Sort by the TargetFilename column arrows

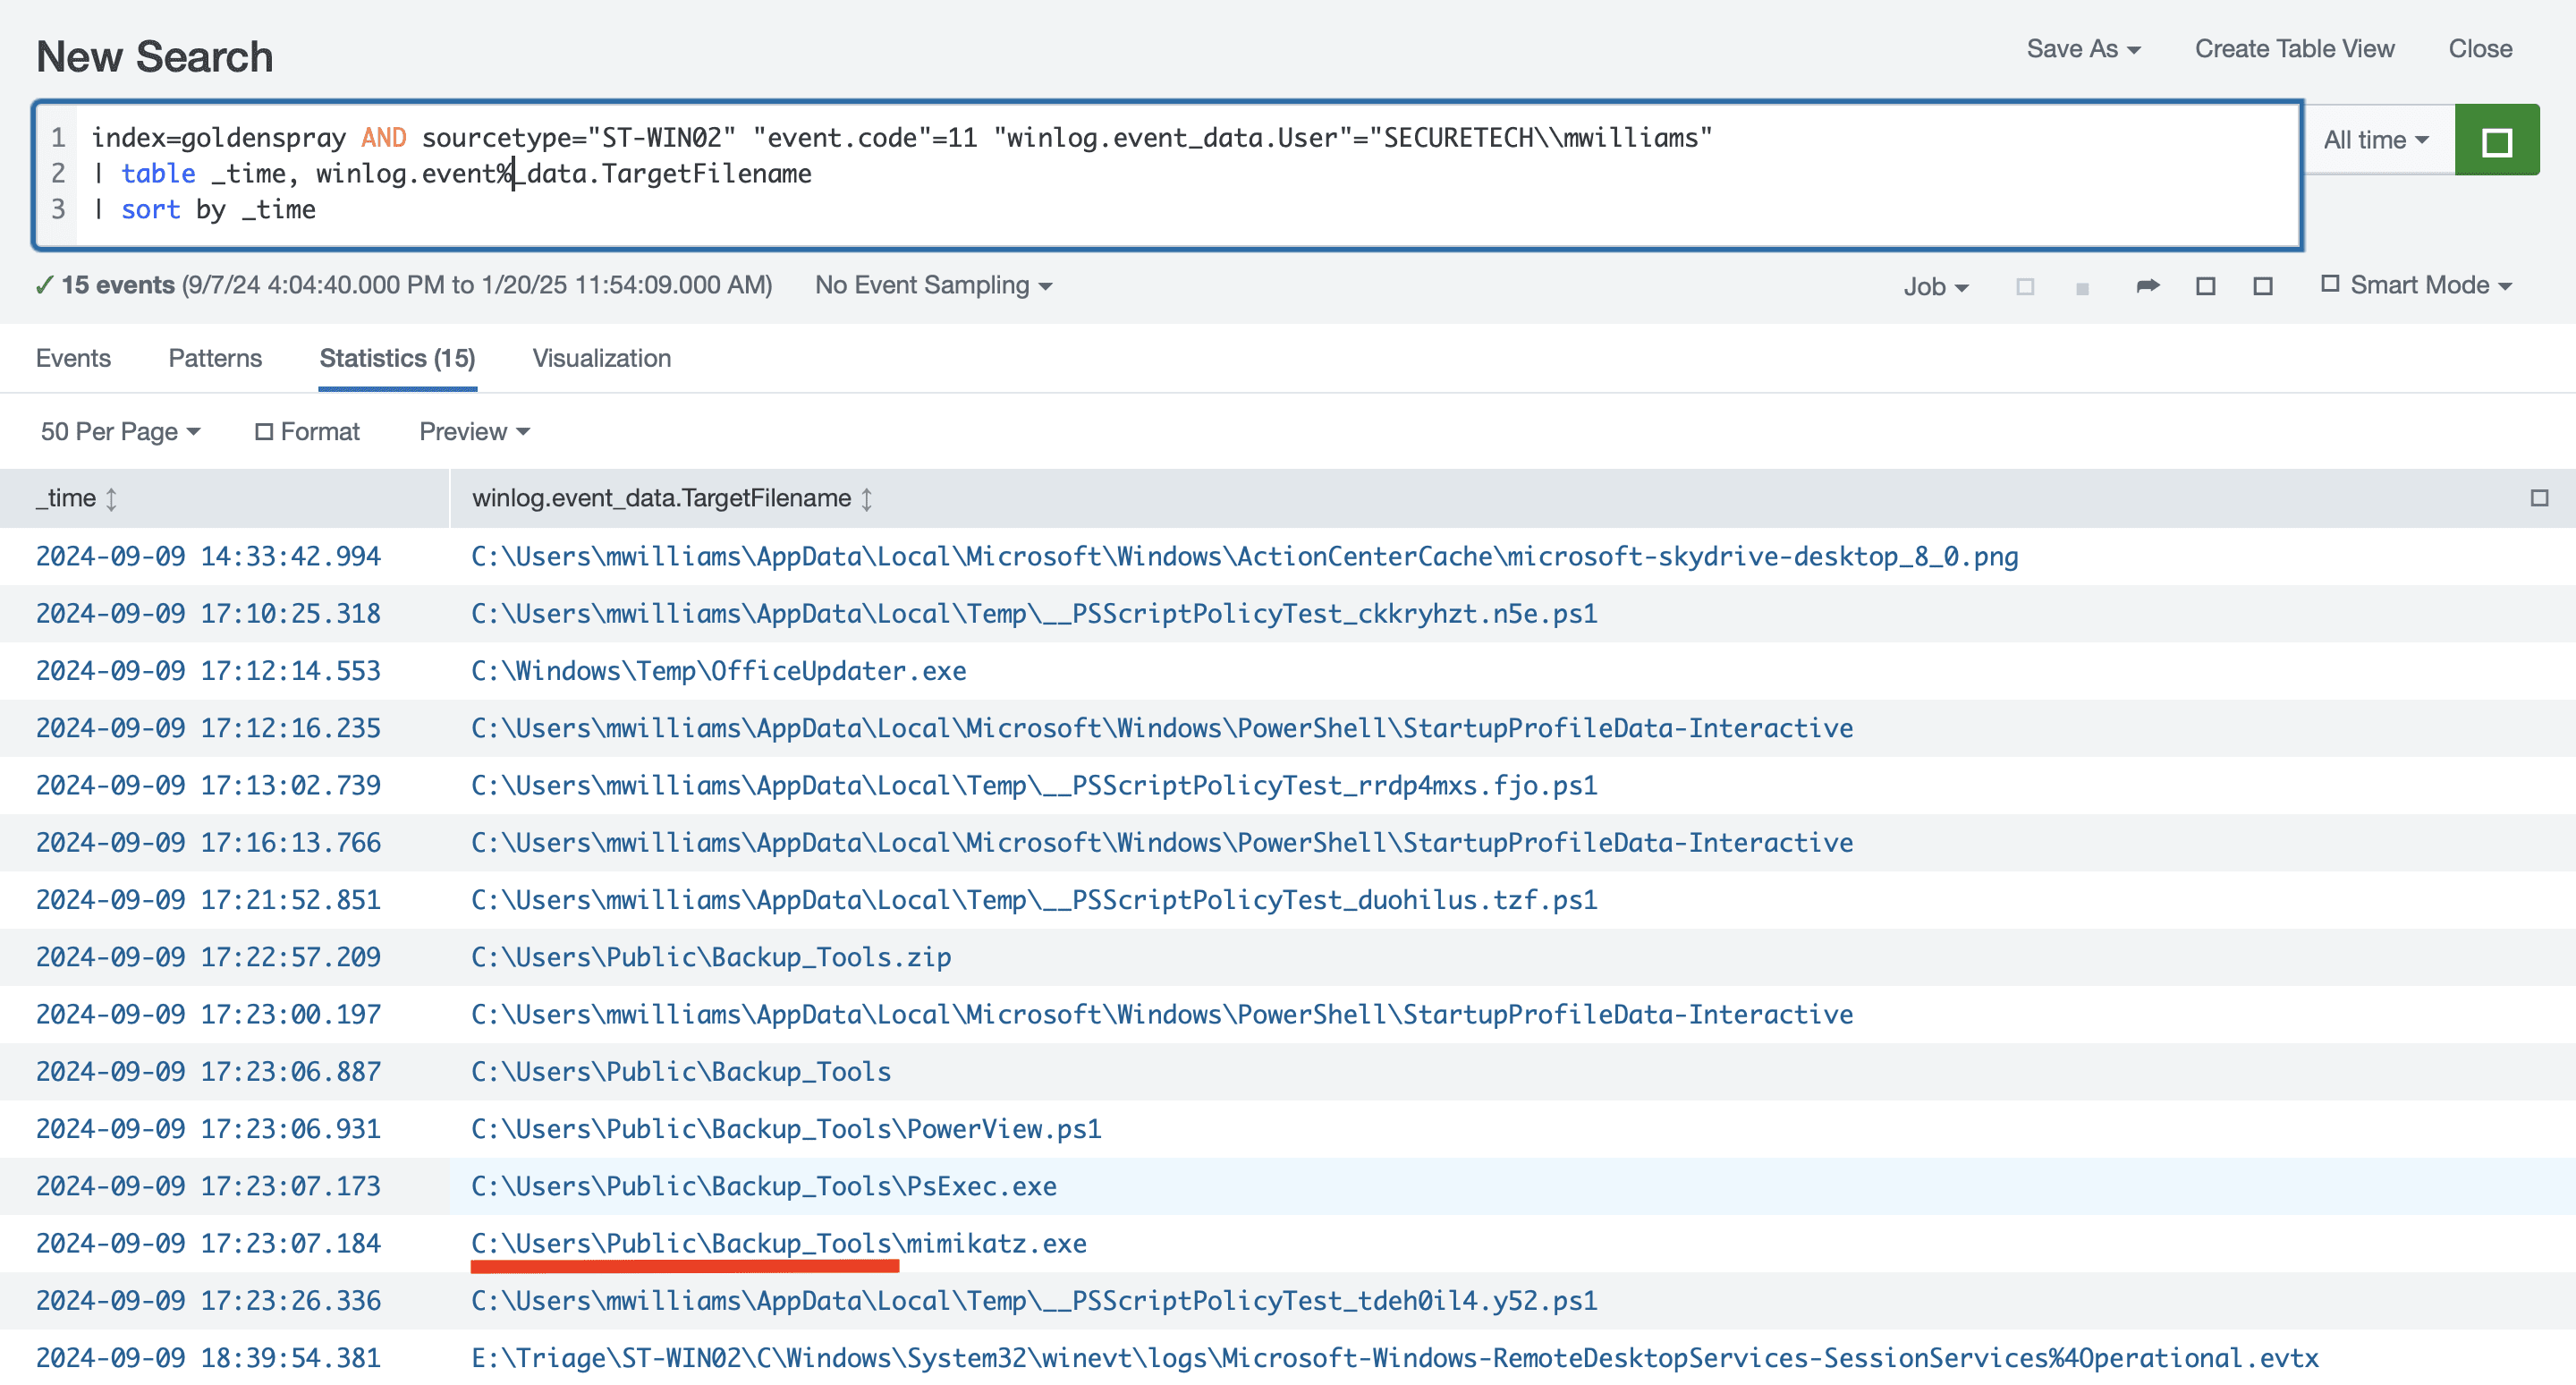pyautogui.click(x=866, y=498)
